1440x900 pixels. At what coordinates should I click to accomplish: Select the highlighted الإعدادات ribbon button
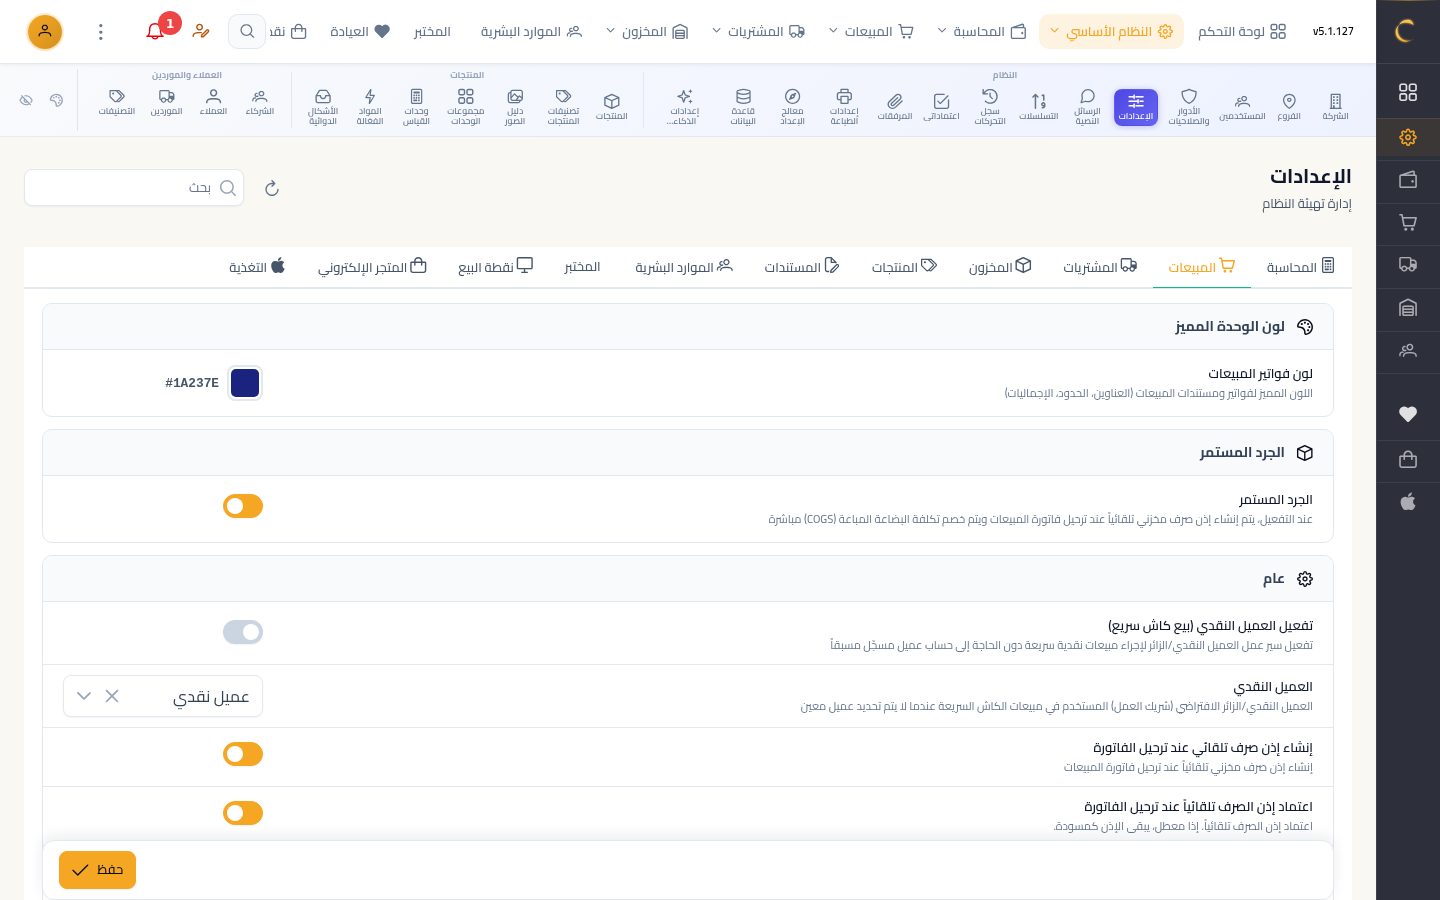[1136, 107]
